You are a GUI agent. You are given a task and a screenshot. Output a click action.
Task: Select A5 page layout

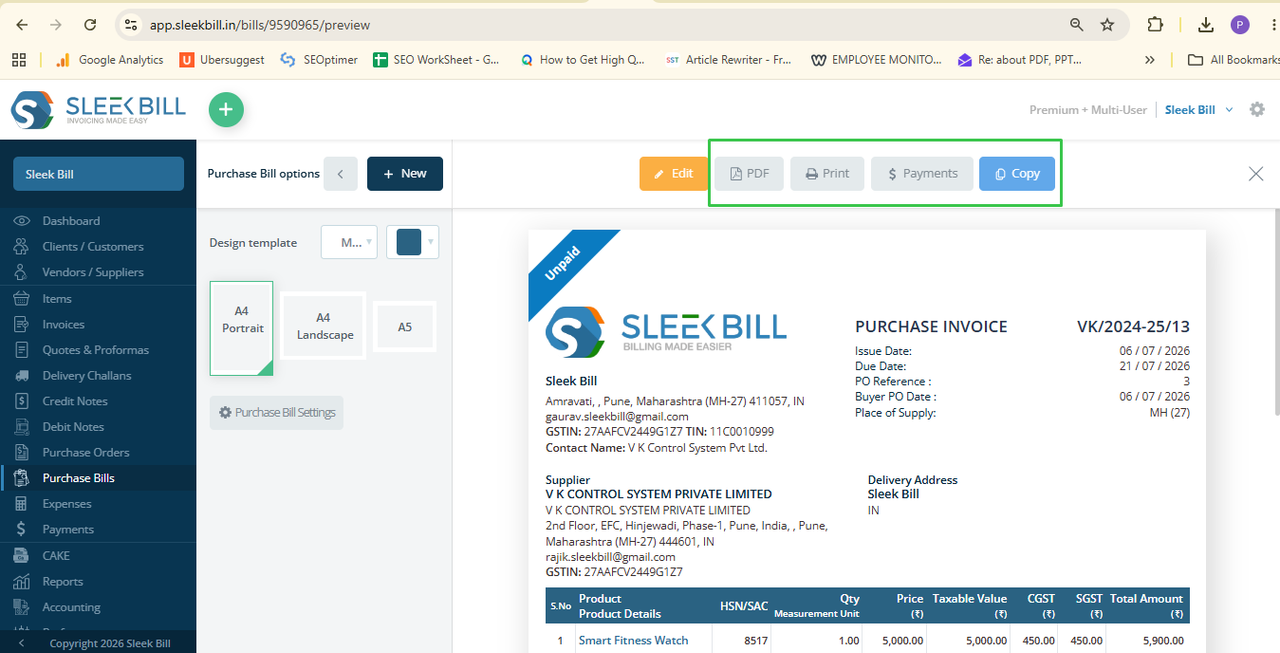coord(405,327)
